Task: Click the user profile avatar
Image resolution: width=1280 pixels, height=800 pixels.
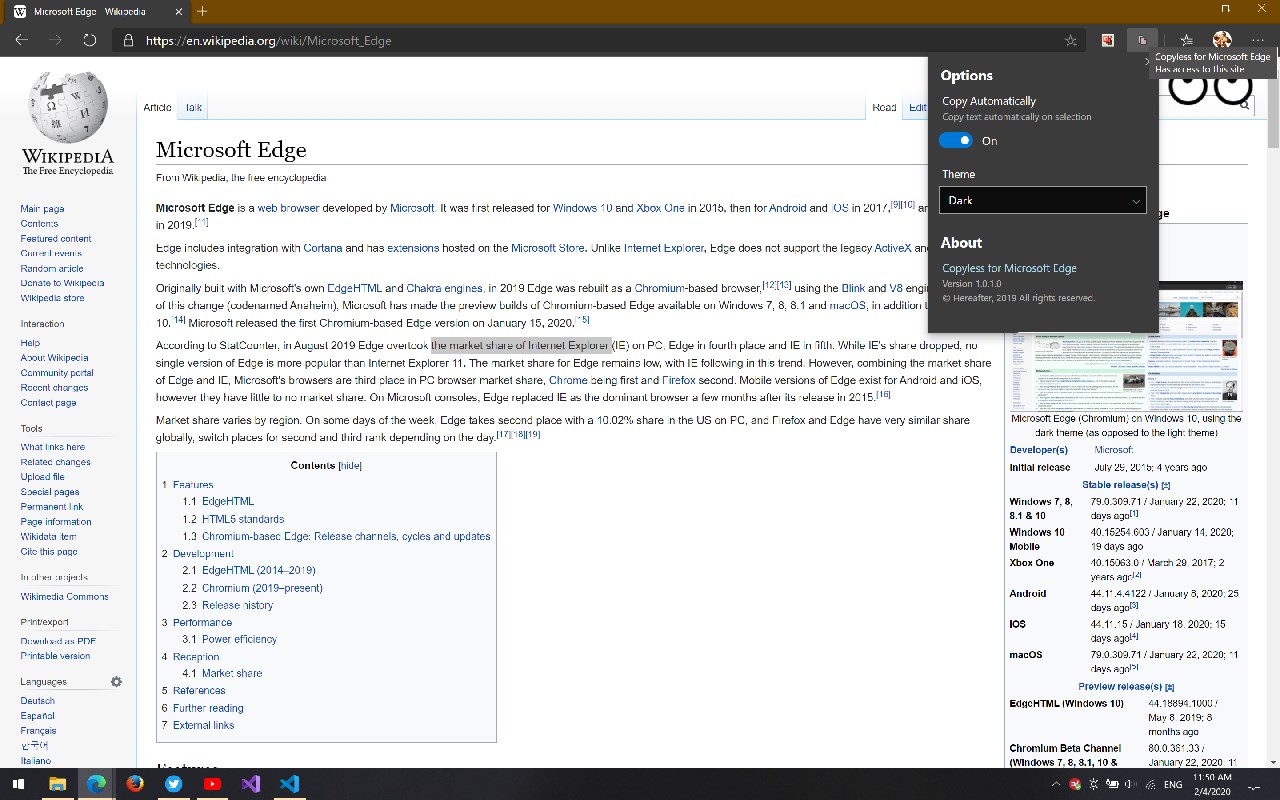Action: pos(1222,40)
